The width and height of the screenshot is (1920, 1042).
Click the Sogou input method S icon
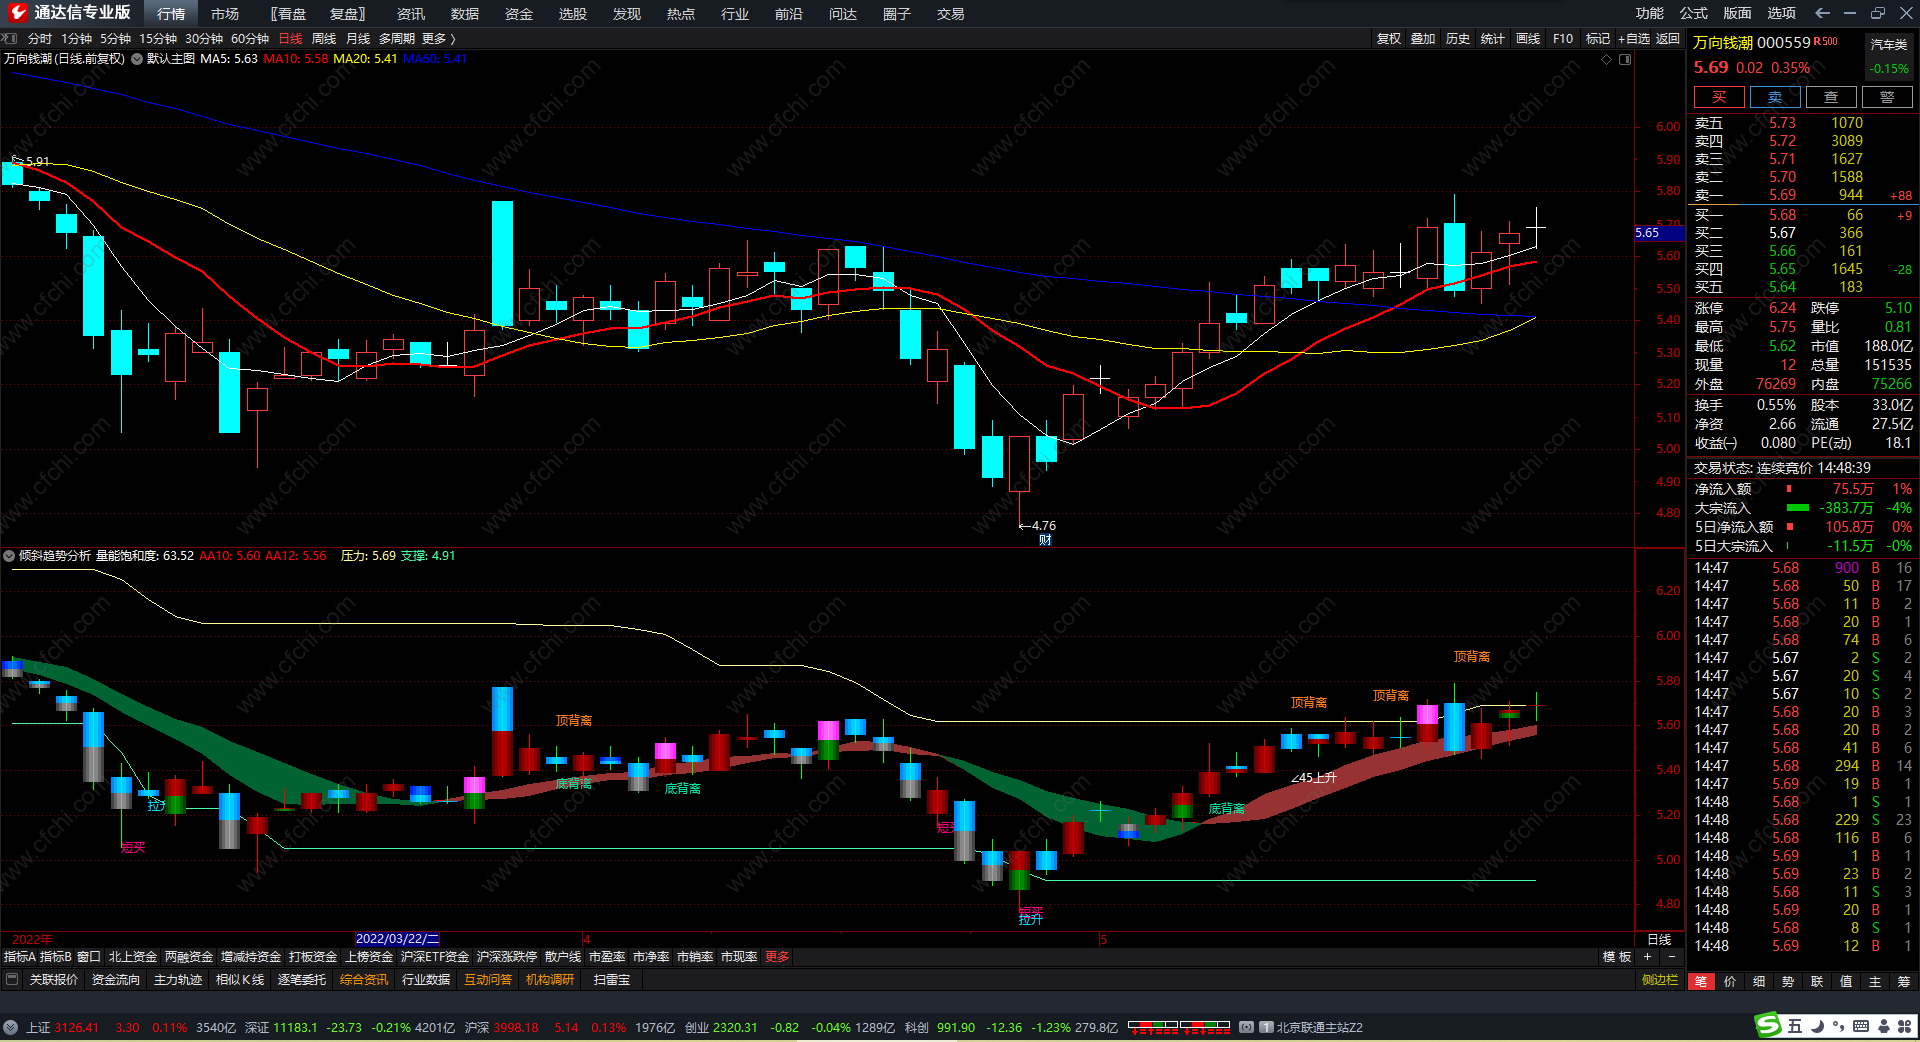pos(1769,1025)
